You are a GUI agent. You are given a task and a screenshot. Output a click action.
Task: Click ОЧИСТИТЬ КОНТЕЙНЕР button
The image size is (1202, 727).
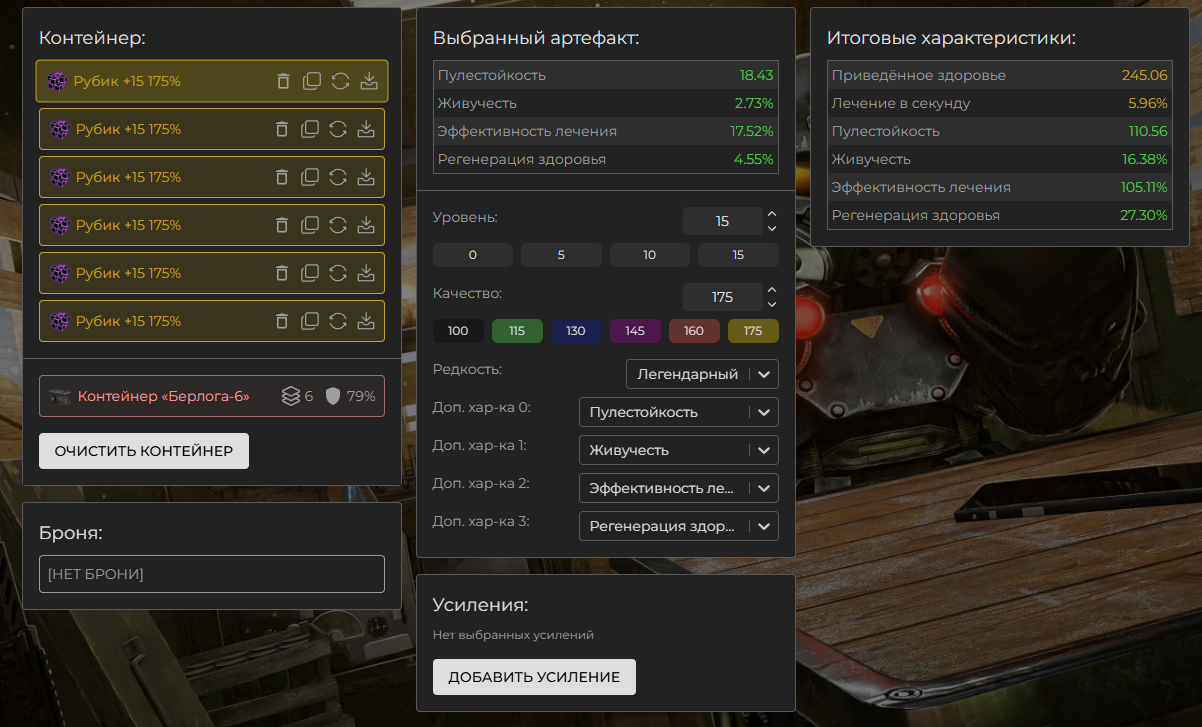[x=144, y=451]
